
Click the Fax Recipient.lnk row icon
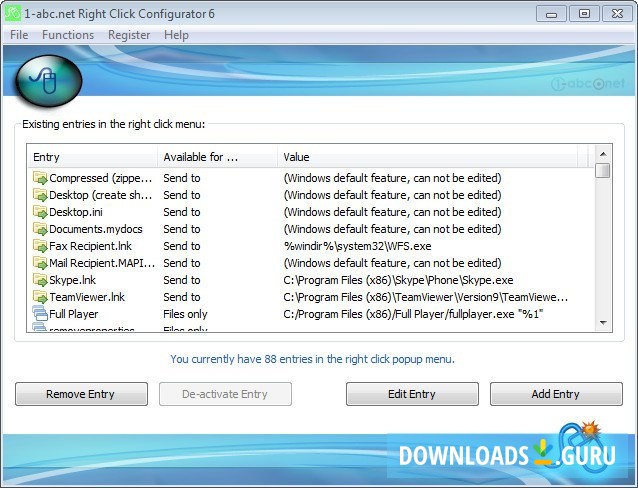tap(40, 246)
